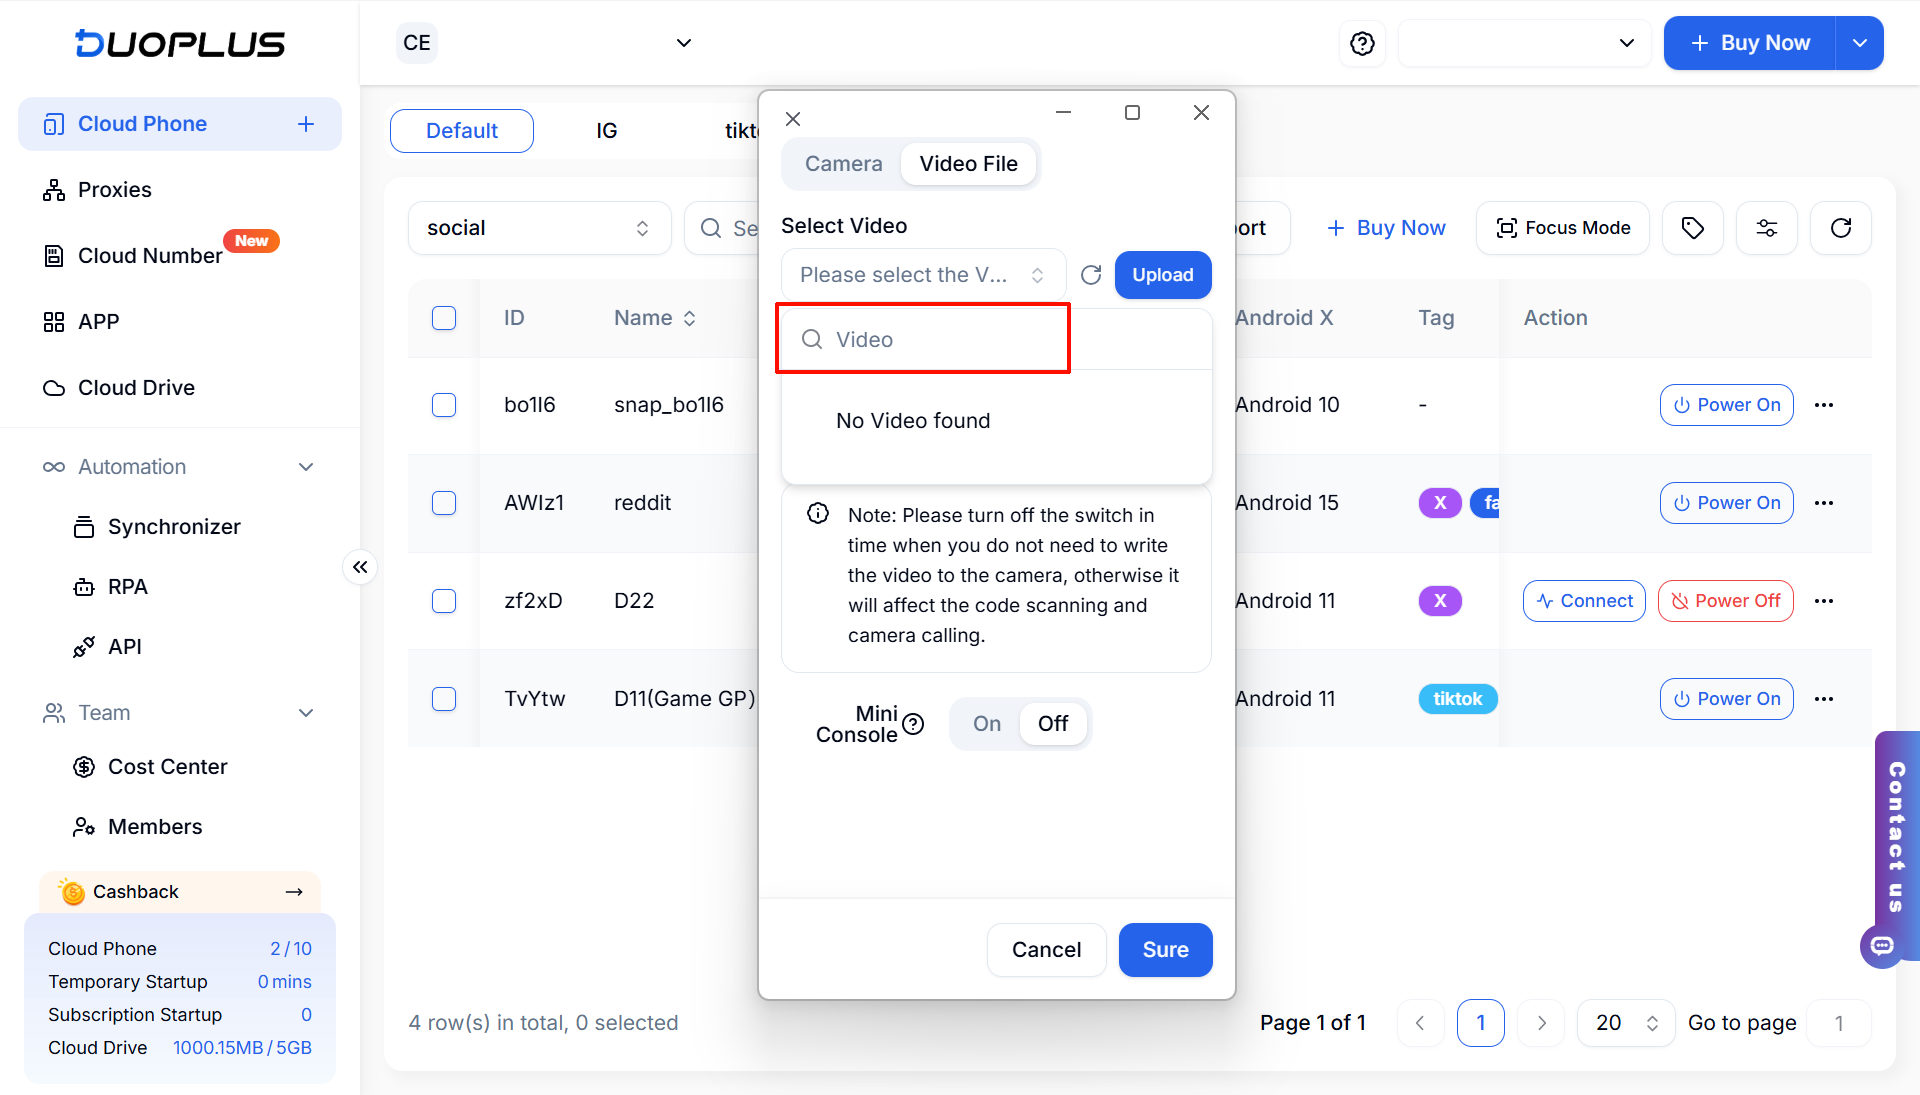Viewport: 1920px width, 1095px height.
Task: Turn Mini Console Off
Action: click(x=1053, y=724)
